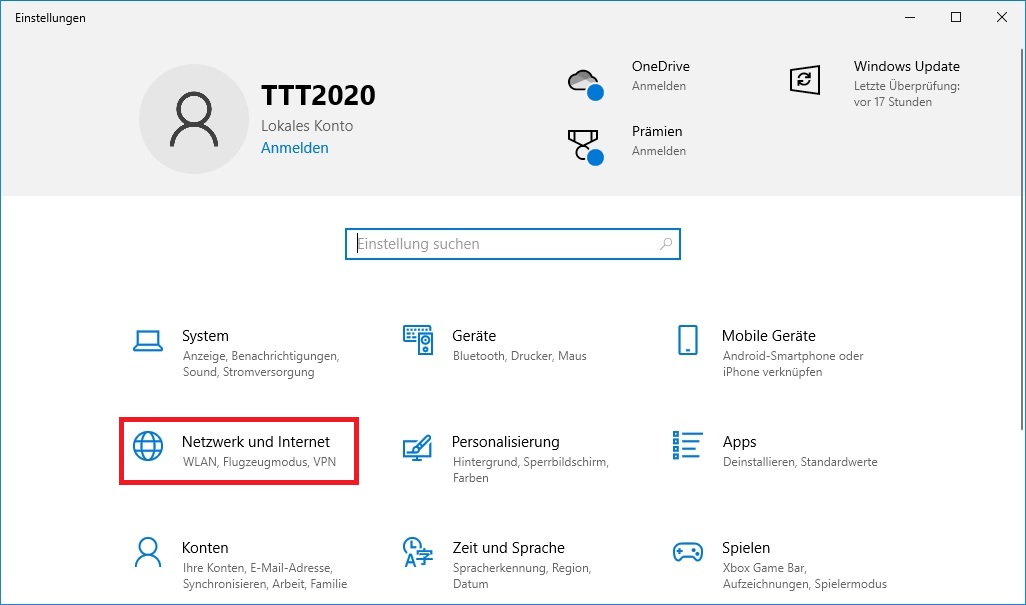This screenshot has height=605, width=1026.
Task: Click the text 'Spracherkennung, Region, Datum'
Action: 522,576
